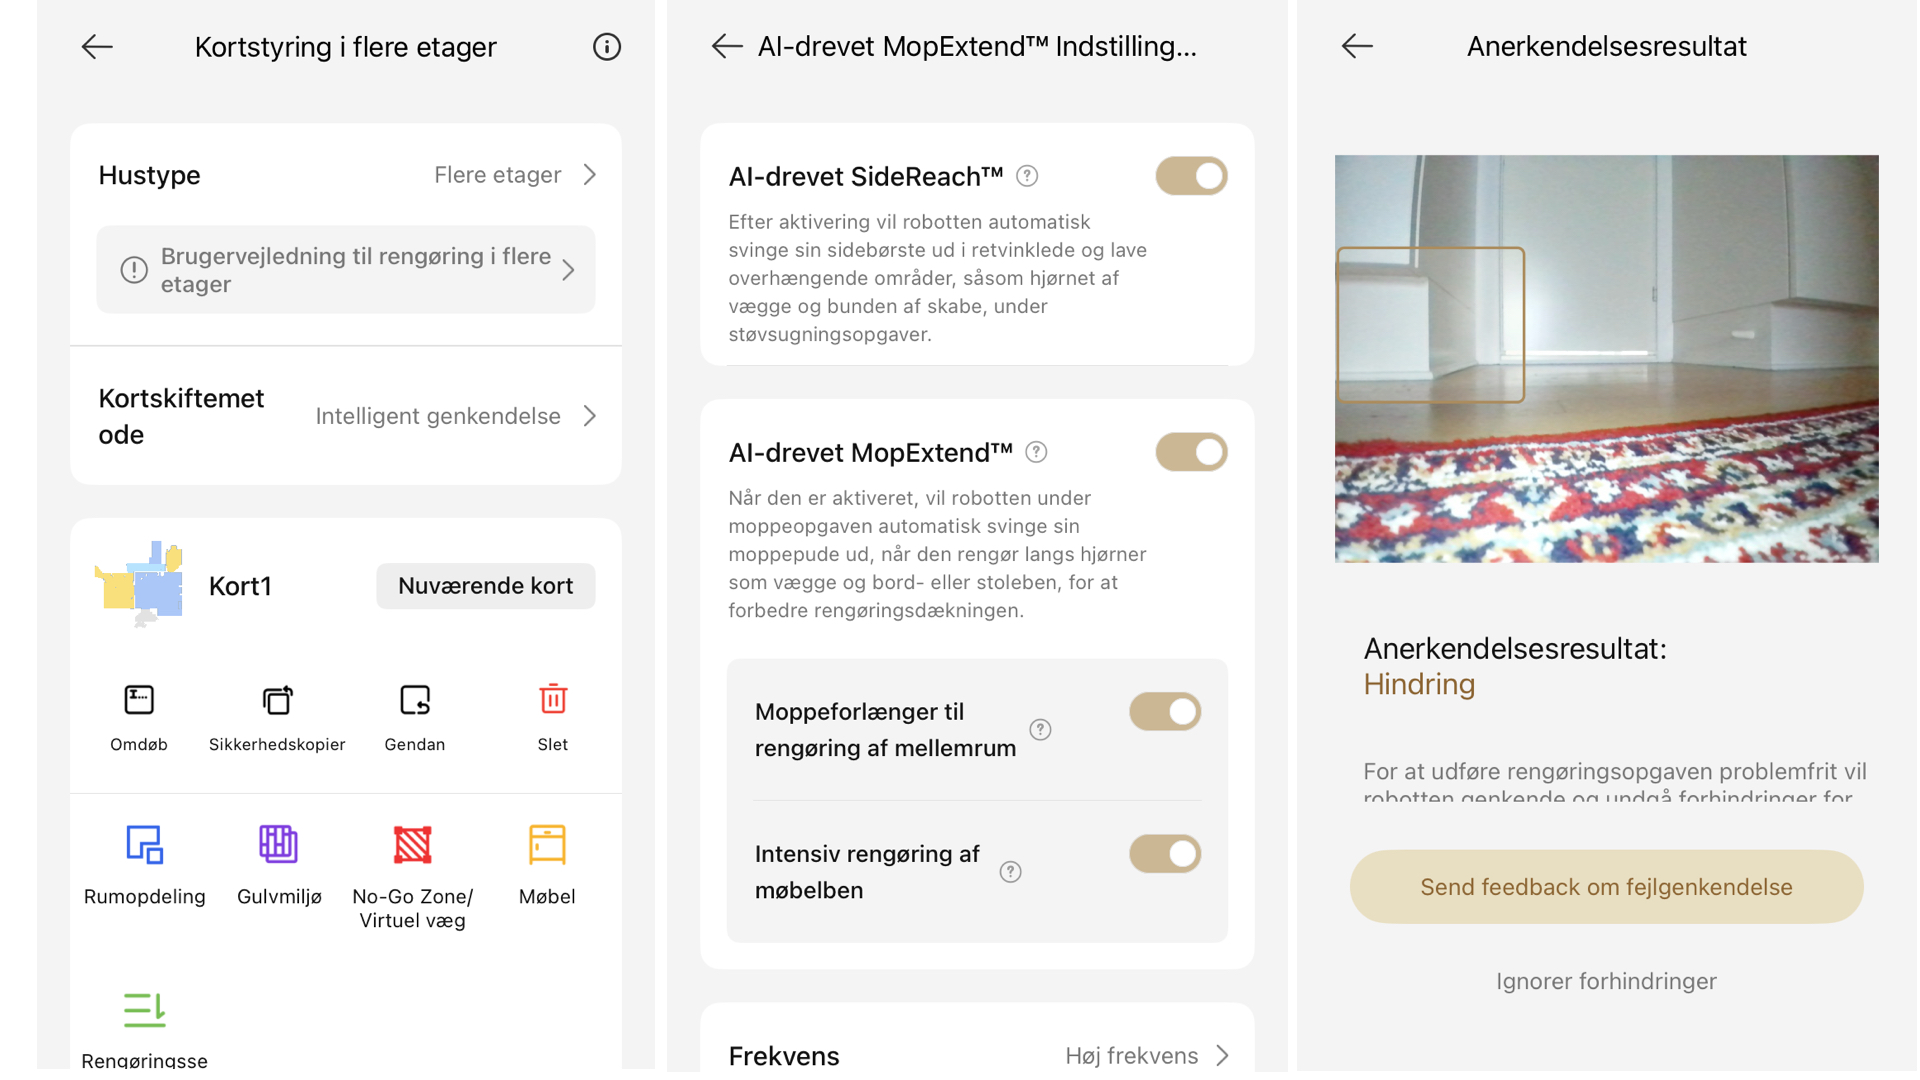The width and height of the screenshot is (1920, 1080).
Task: Disable AI-drevet SideReach toggle
Action: [x=1191, y=177]
